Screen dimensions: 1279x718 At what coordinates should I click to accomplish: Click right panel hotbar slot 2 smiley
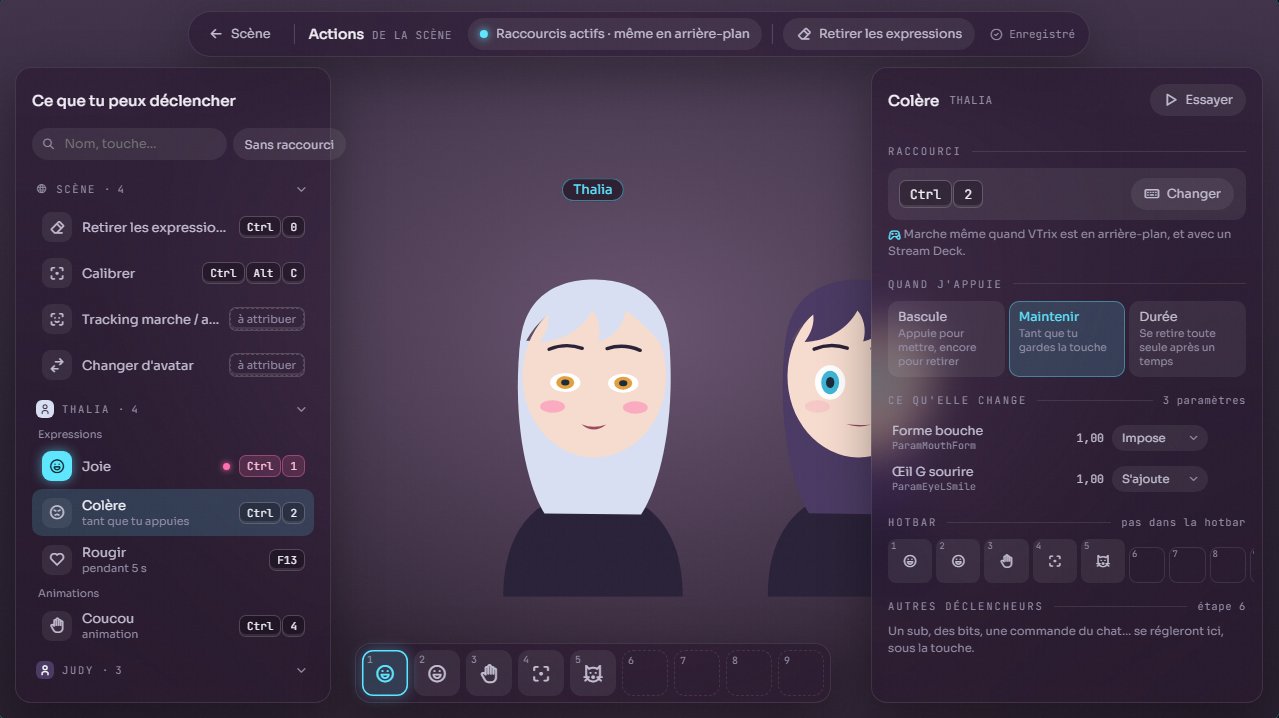958,561
